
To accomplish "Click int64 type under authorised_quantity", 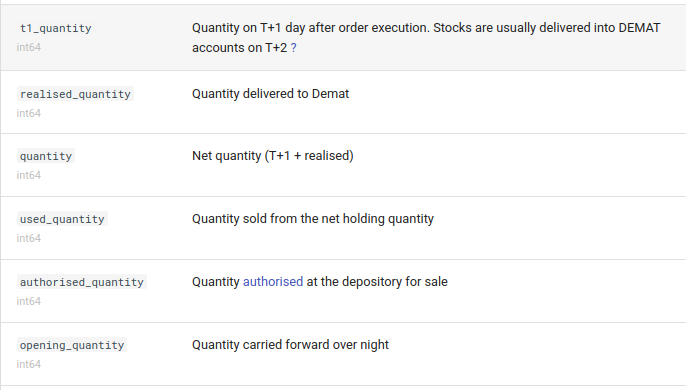I will [28, 302].
